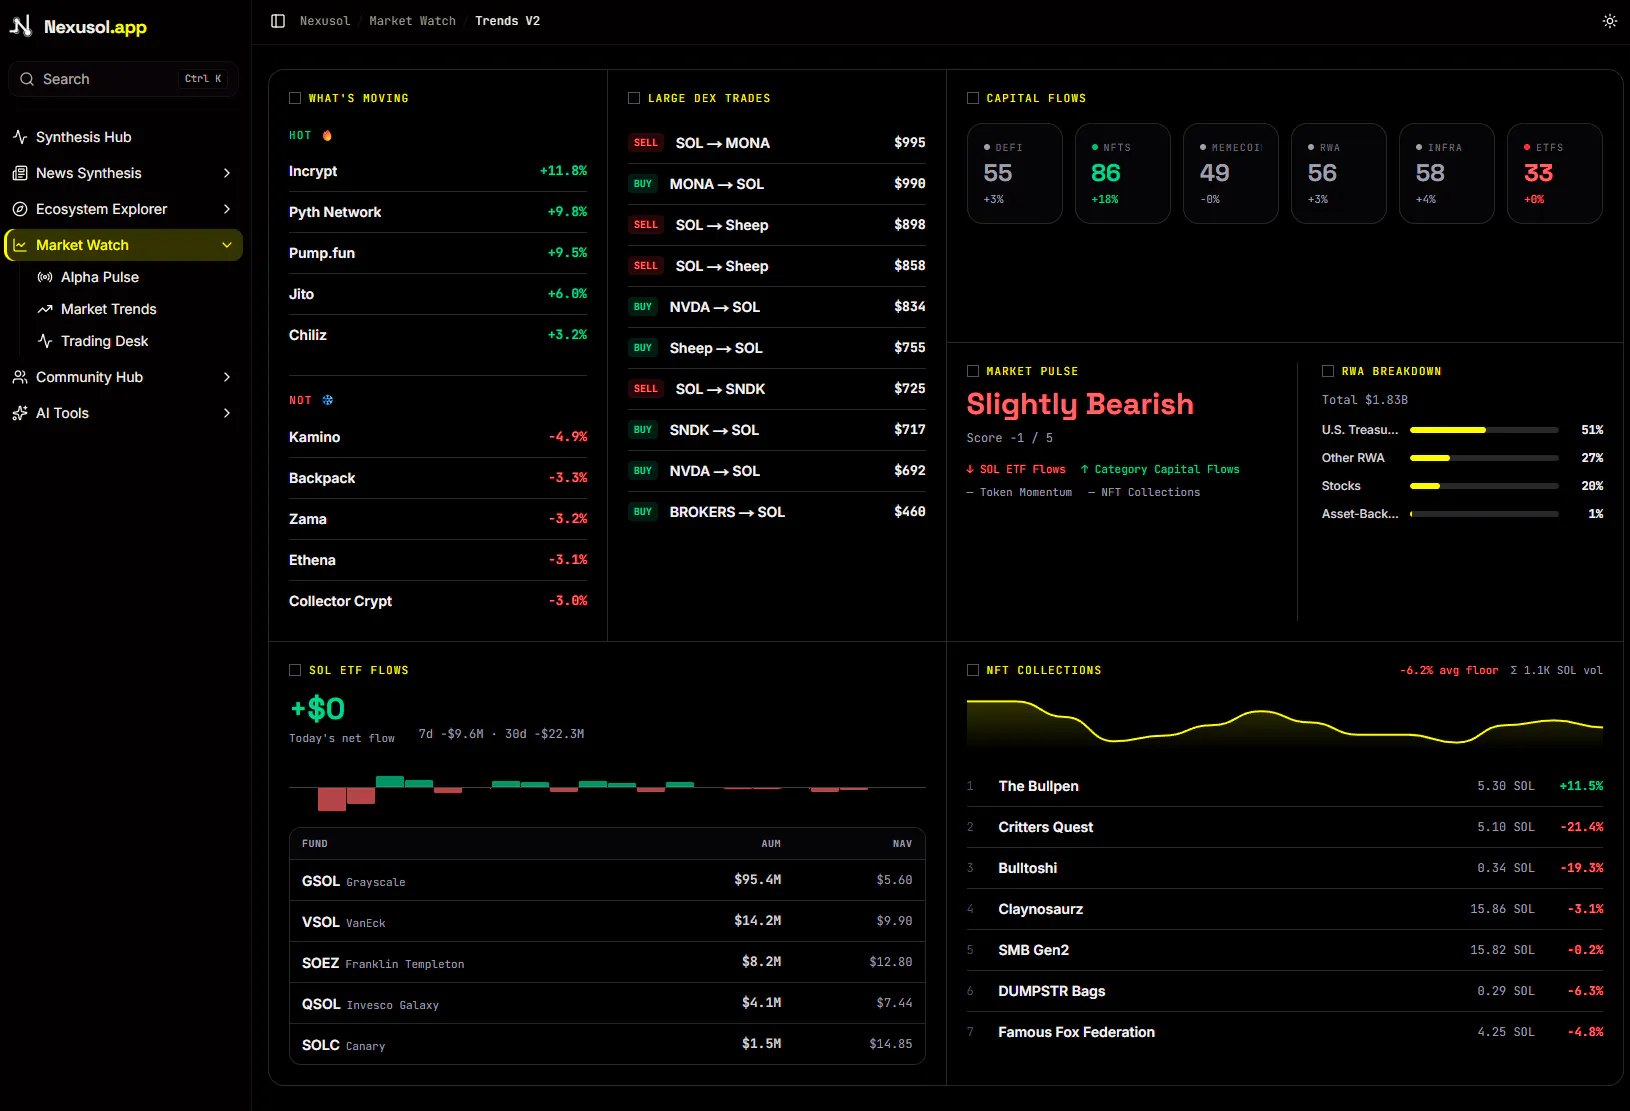This screenshot has width=1630, height=1111.
Task: Click the SOL ETF Flows down-arrow icon
Action: (x=970, y=469)
